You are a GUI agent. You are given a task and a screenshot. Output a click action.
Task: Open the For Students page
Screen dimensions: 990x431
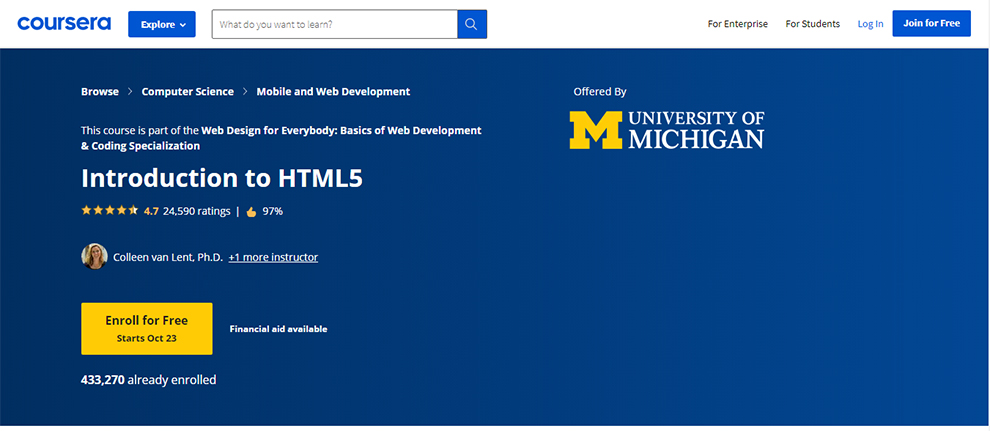[x=813, y=24]
